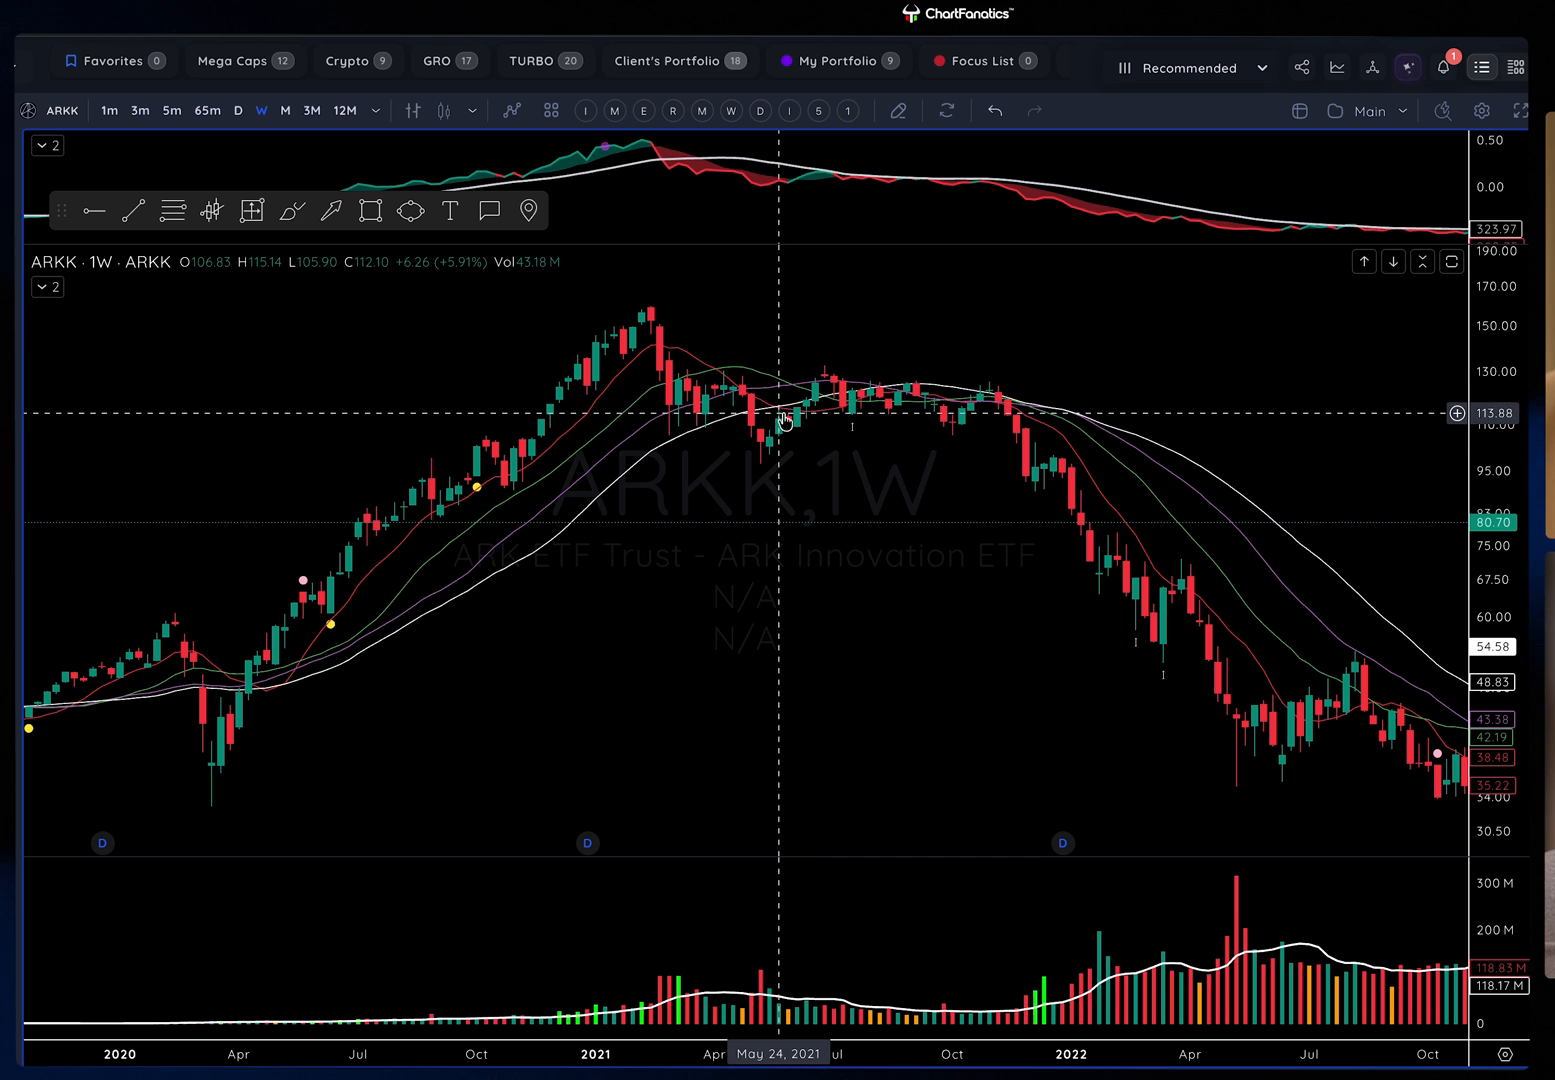Expand the chart type chevron
This screenshot has height=1080, width=1555.
point(472,111)
